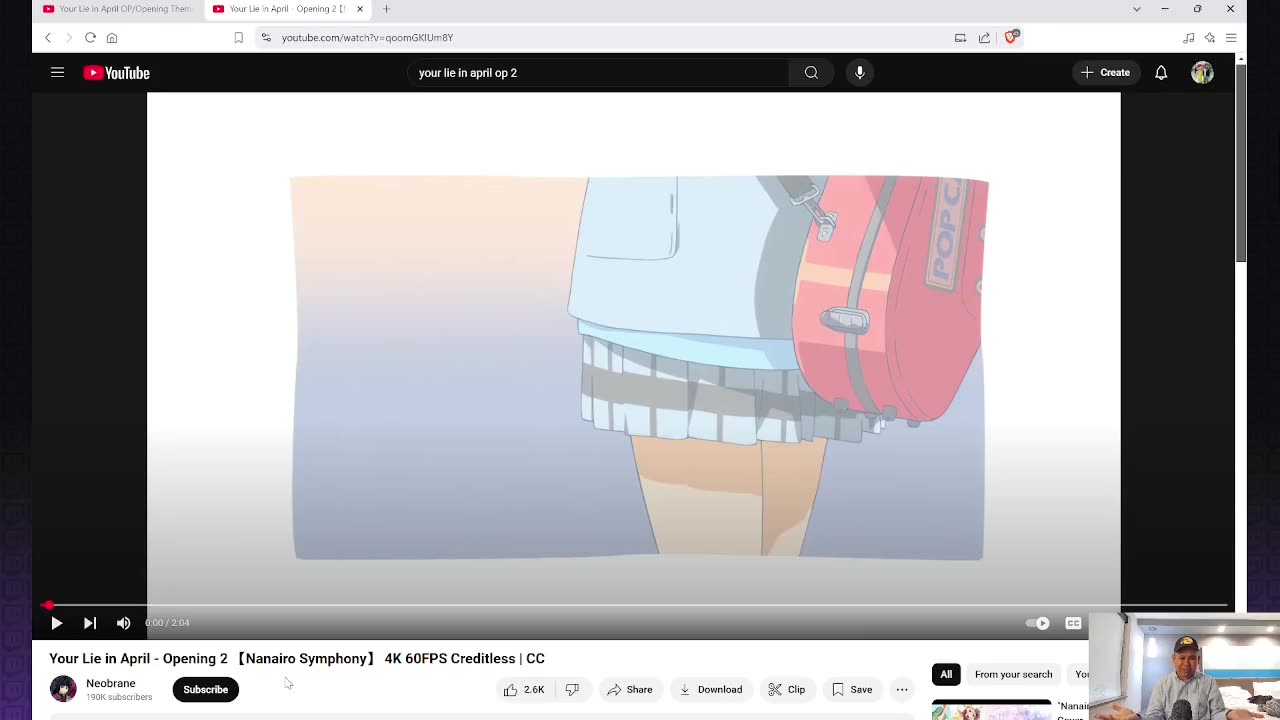Like the video
The height and width of the screenshot is (720, 1280).
point(525,689)
